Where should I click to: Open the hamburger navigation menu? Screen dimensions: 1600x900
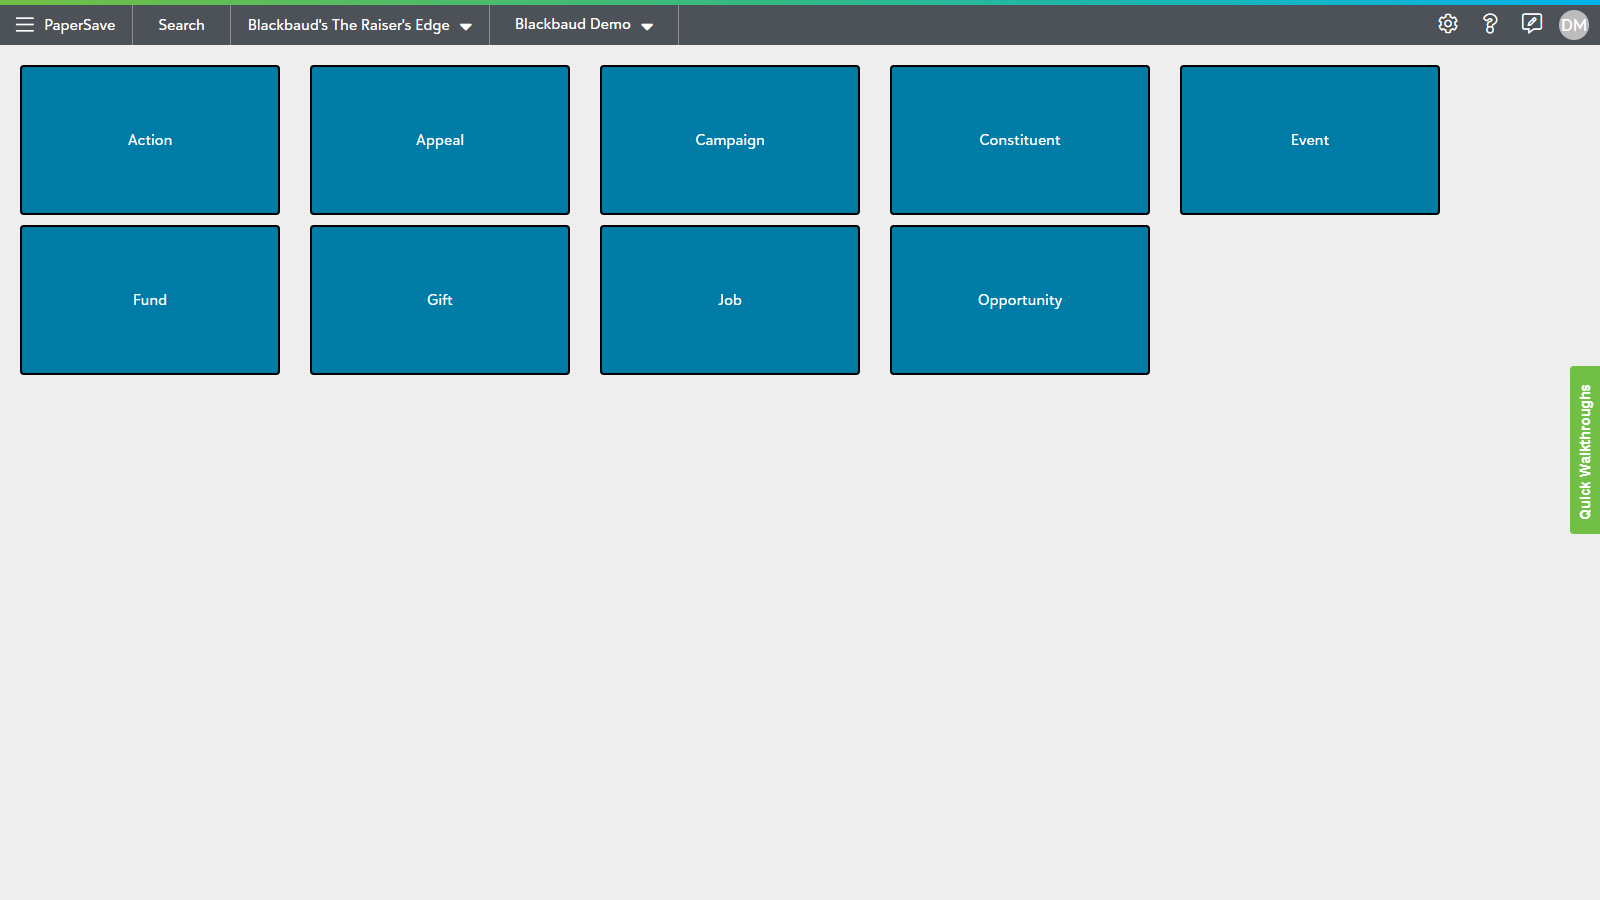click(25, 25)
